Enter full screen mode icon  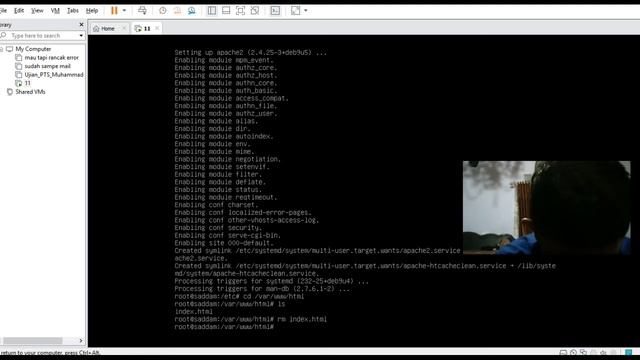coord(240,11)
